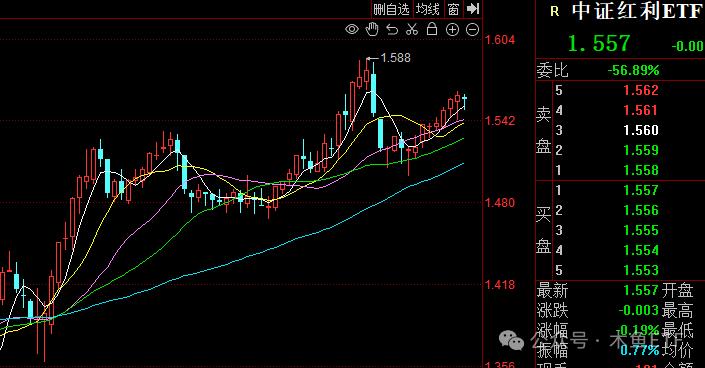Click the 卖盘 sell side label
The width and height of the screenshot is (705, 368).
(544, 130)
